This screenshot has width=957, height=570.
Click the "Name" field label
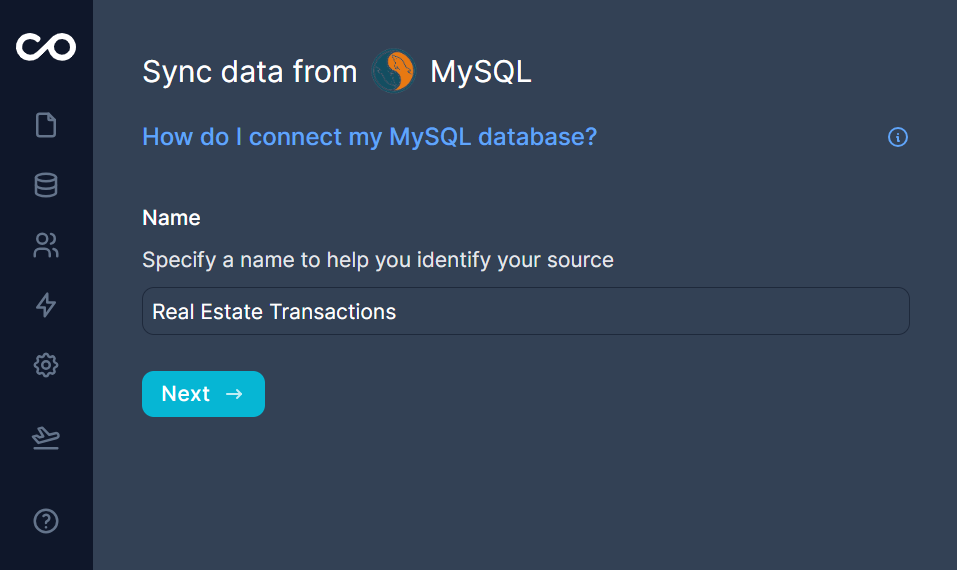171,218
